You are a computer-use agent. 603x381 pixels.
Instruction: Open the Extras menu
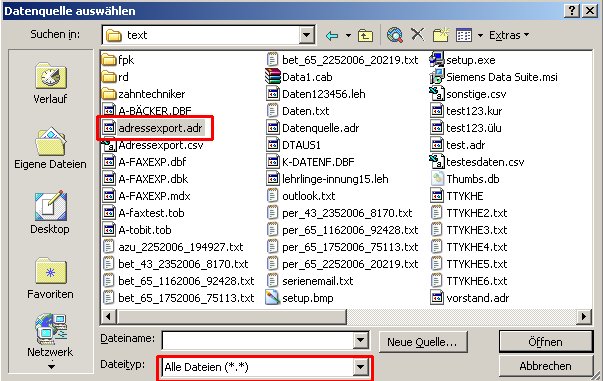(x=509, y=35)
